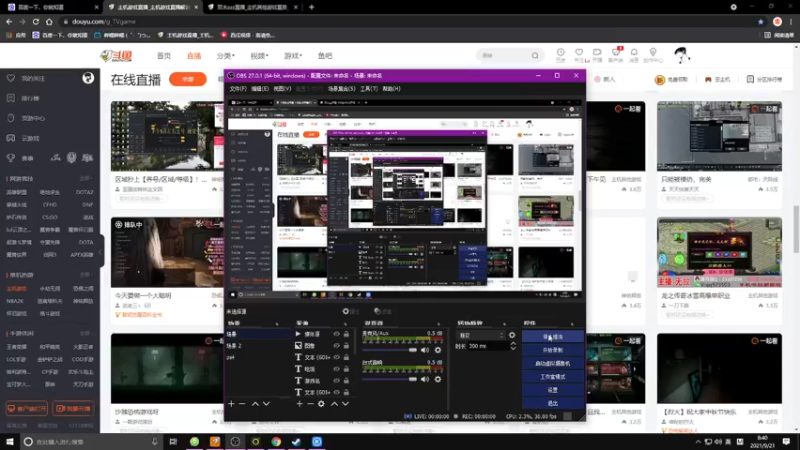
Task: Toggle visibility of first 文本 (GDI+) source
Action: tap(336, 357)
